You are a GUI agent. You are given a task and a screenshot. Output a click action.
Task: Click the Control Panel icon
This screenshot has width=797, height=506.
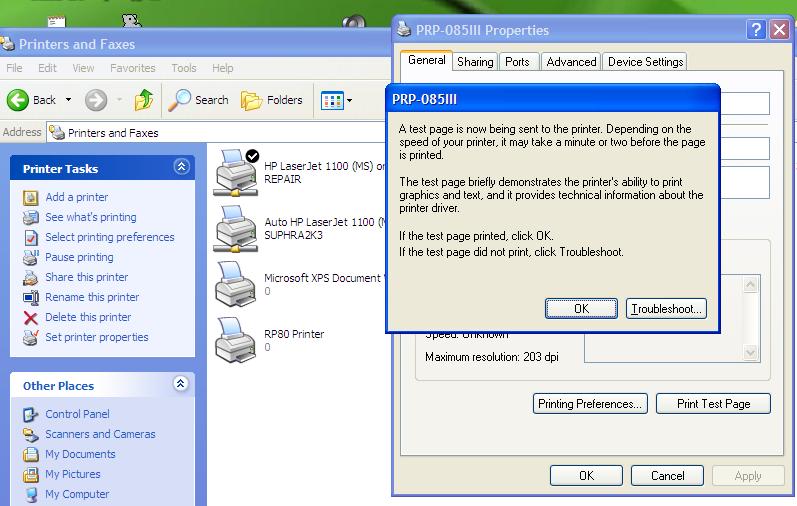pos(30,414)
